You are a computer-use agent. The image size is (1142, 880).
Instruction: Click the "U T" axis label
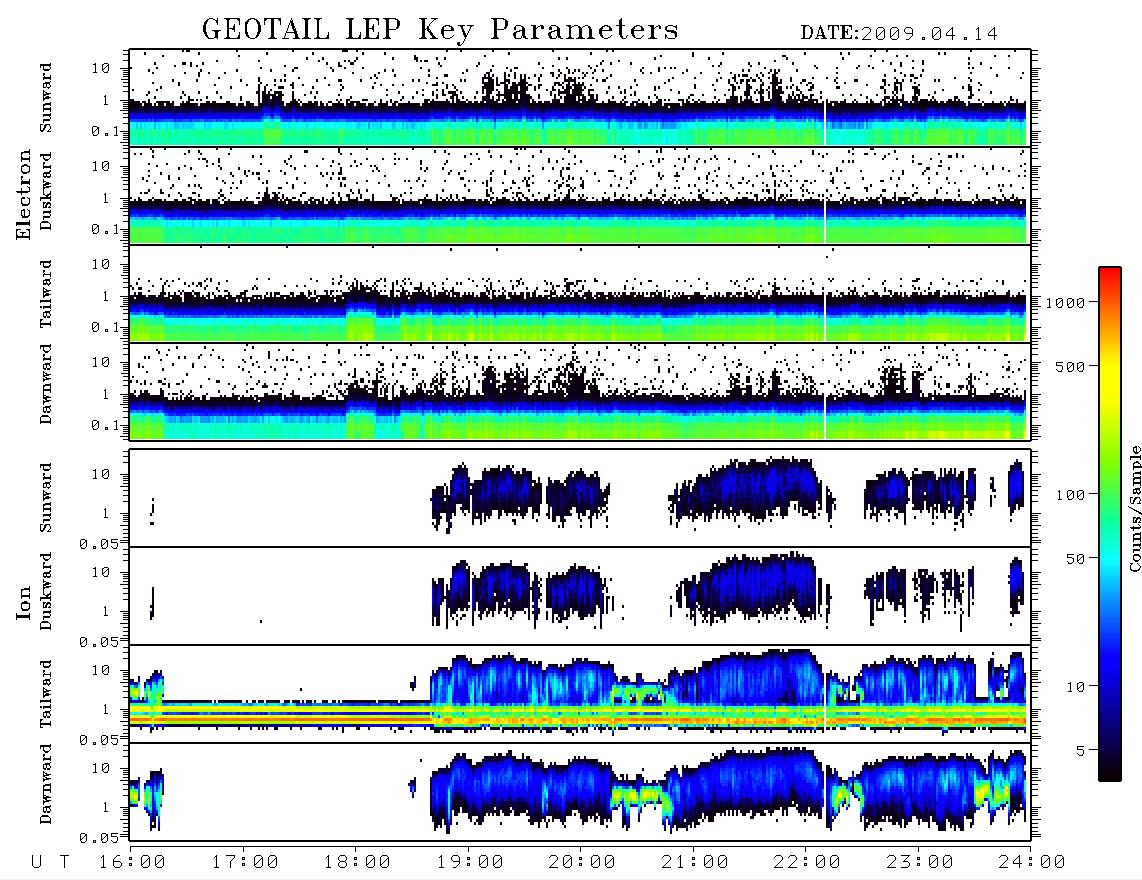tap(51, 863)
